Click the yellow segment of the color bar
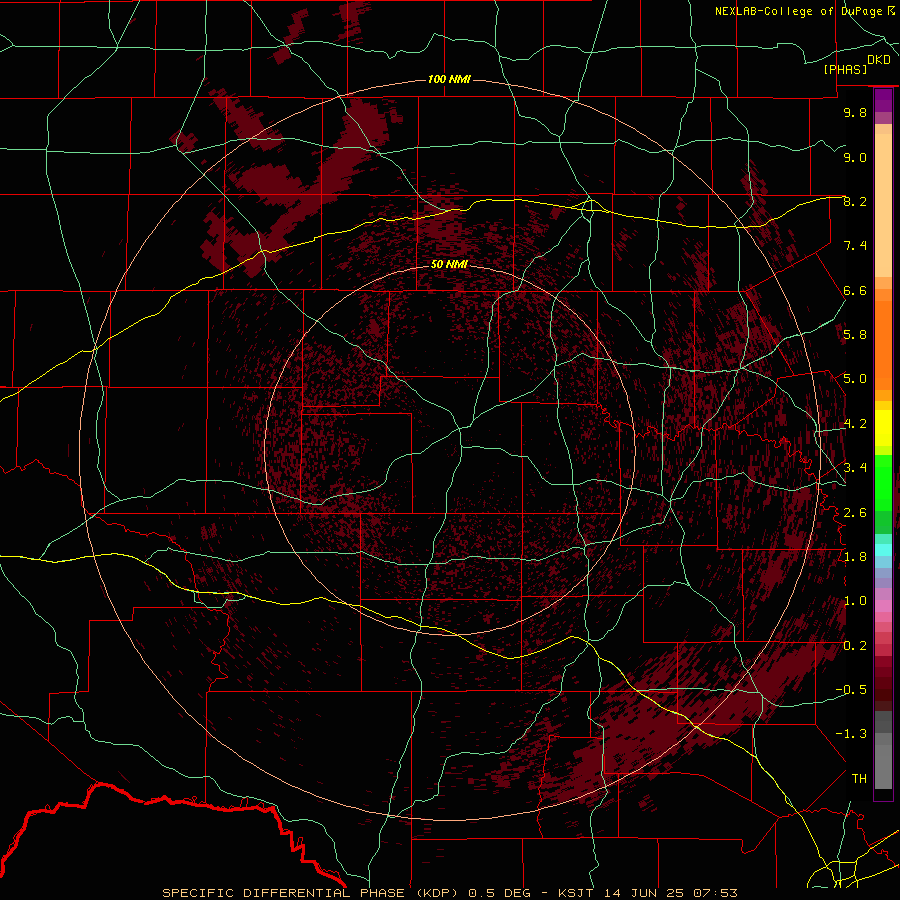 point(883,428)
